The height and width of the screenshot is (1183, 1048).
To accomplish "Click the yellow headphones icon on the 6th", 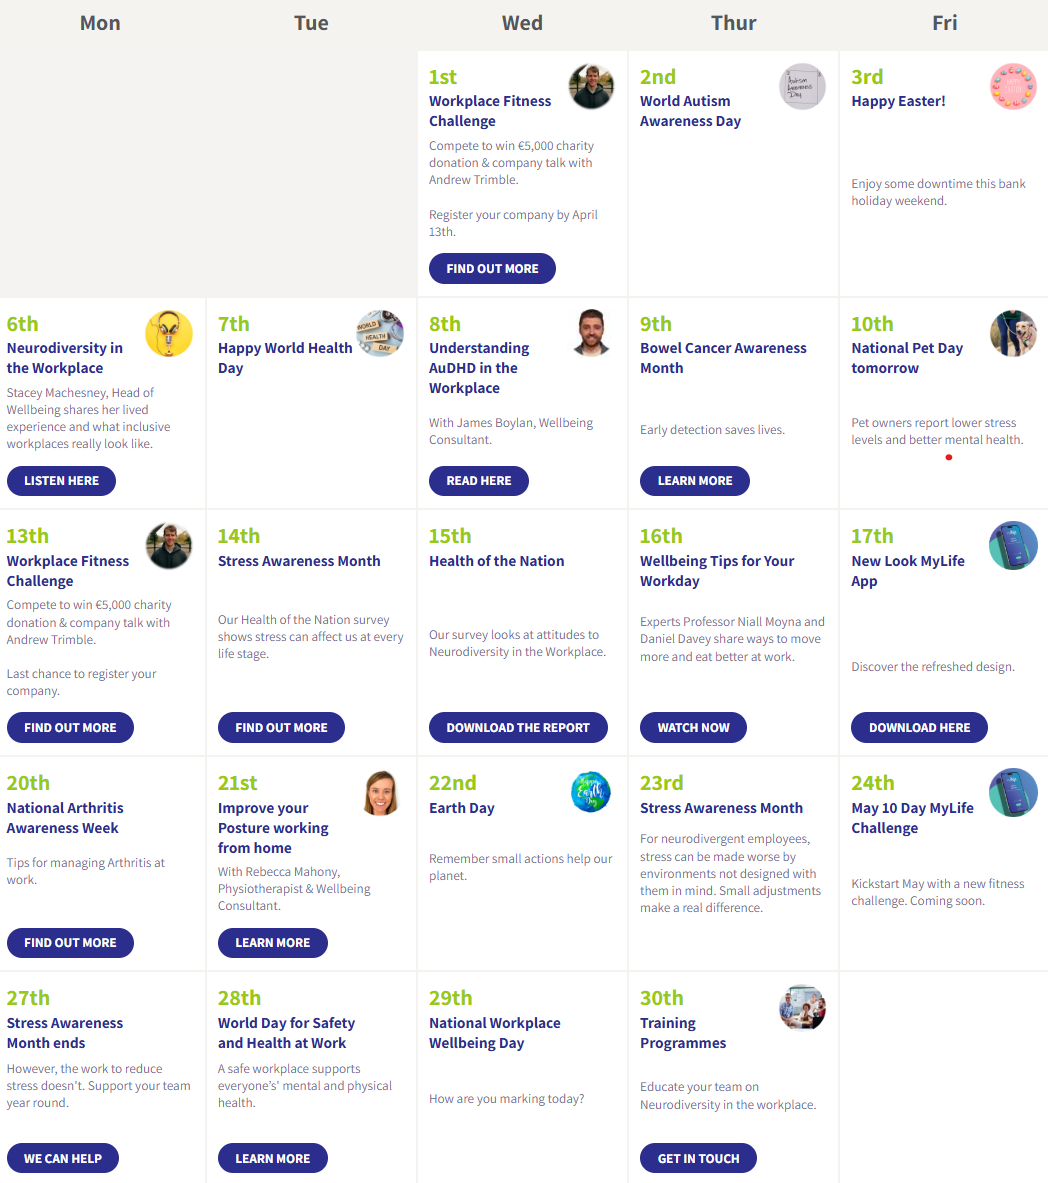I will pyautogui.click(x=169, y=334).
